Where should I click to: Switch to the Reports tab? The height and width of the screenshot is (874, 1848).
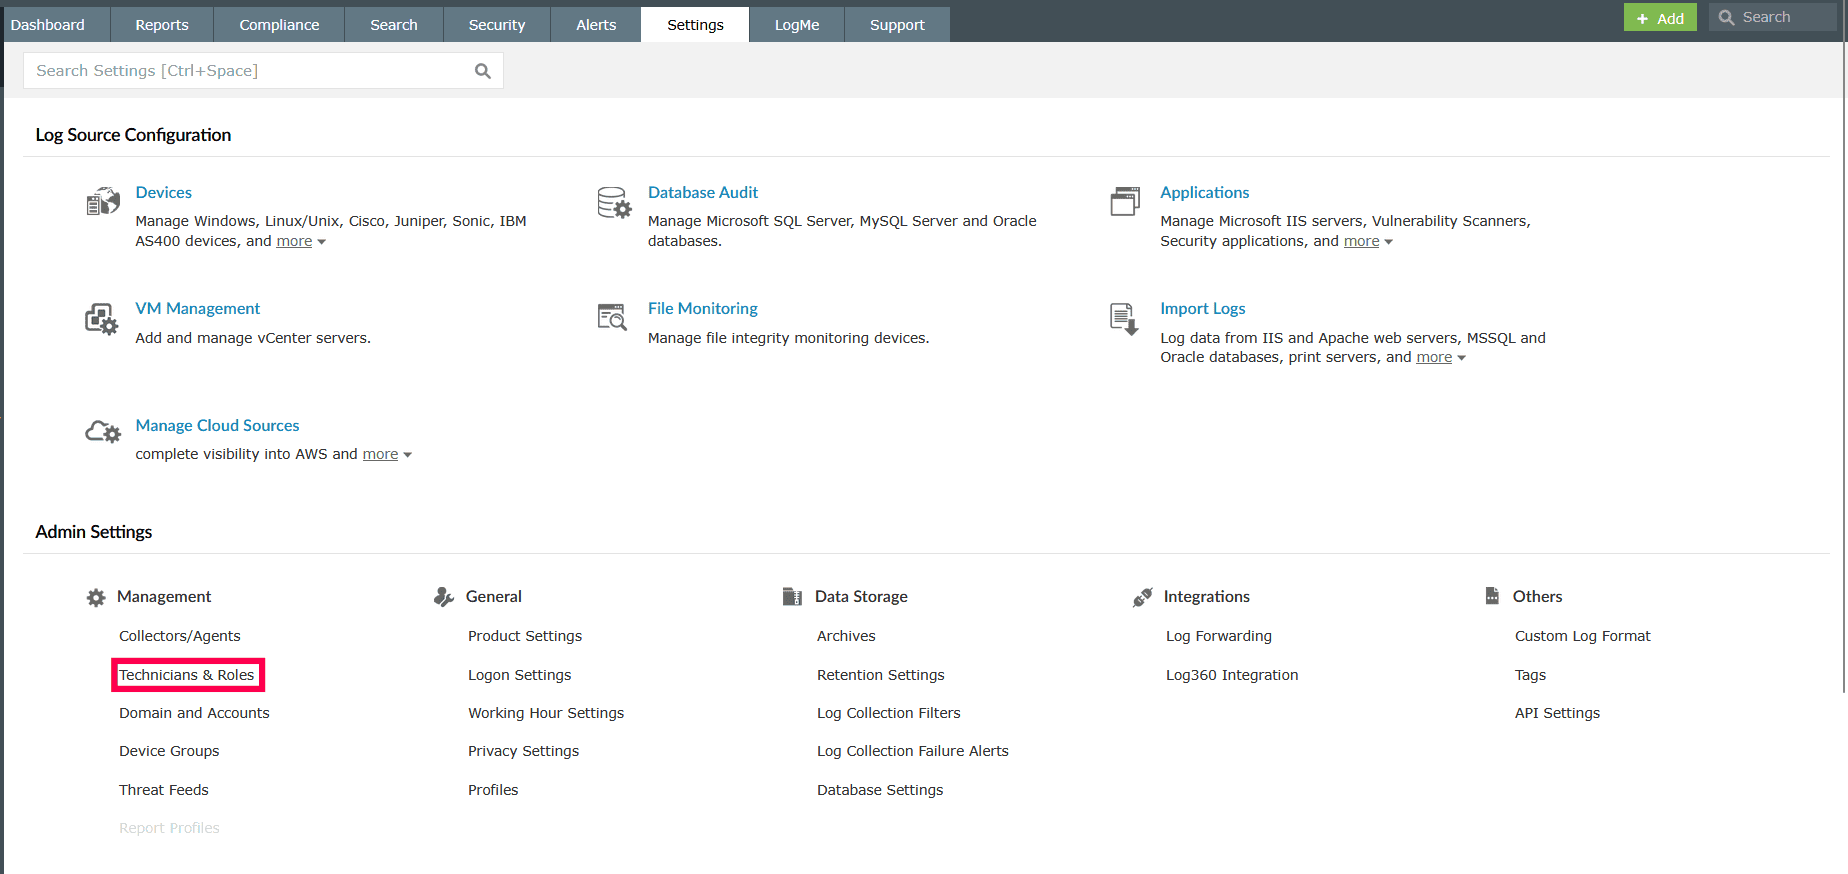(162, 25)
